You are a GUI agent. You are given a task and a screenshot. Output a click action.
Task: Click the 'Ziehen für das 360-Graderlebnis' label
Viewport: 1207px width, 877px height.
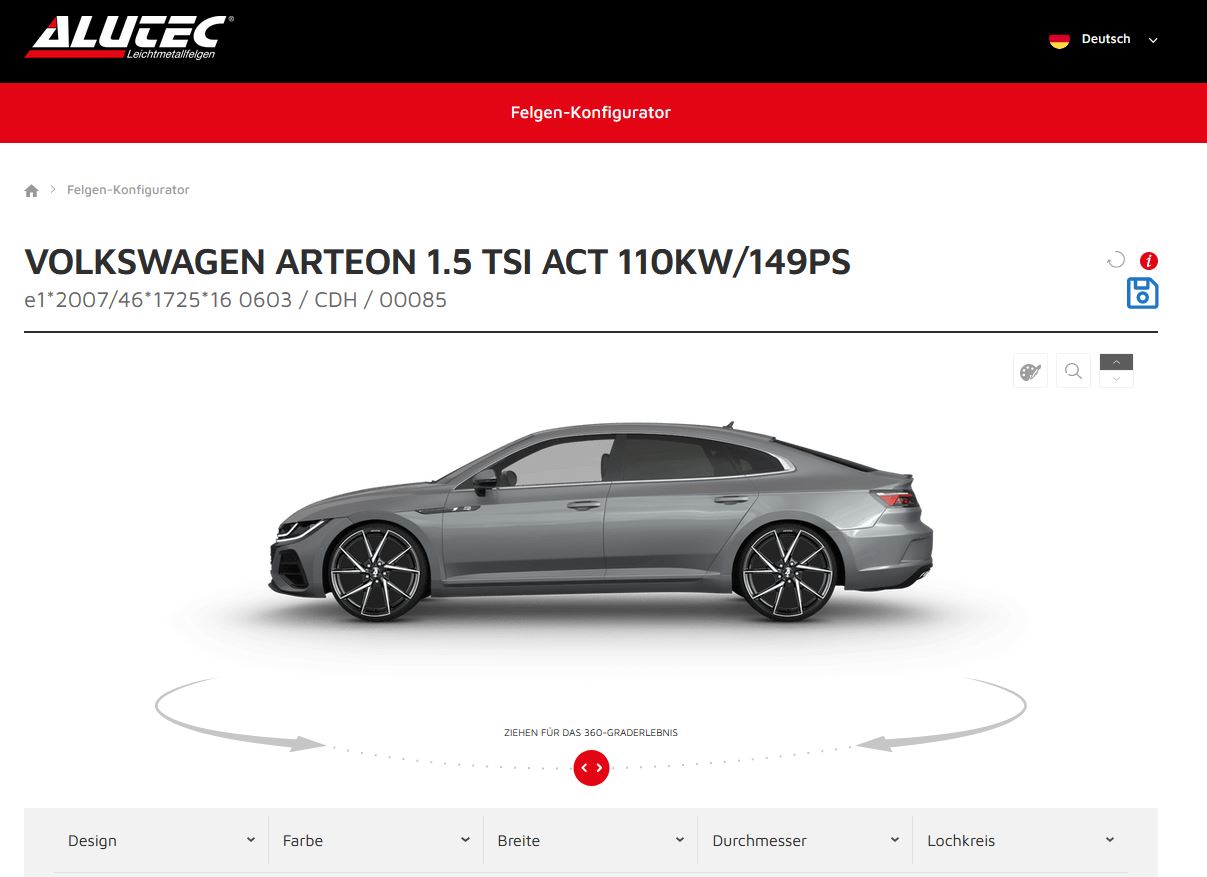(591, 733)
